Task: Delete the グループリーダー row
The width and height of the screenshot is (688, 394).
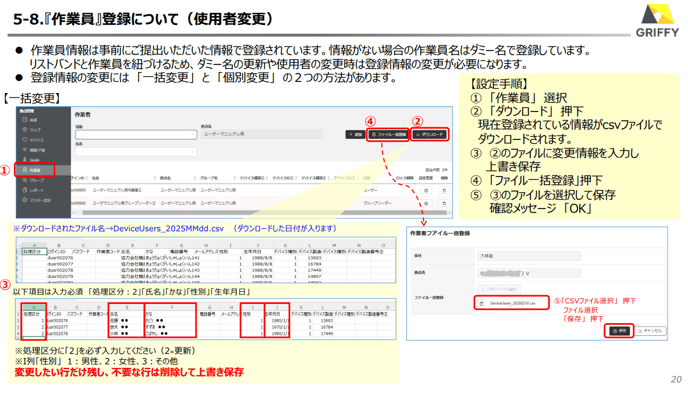Action: [x=444, y=203]
